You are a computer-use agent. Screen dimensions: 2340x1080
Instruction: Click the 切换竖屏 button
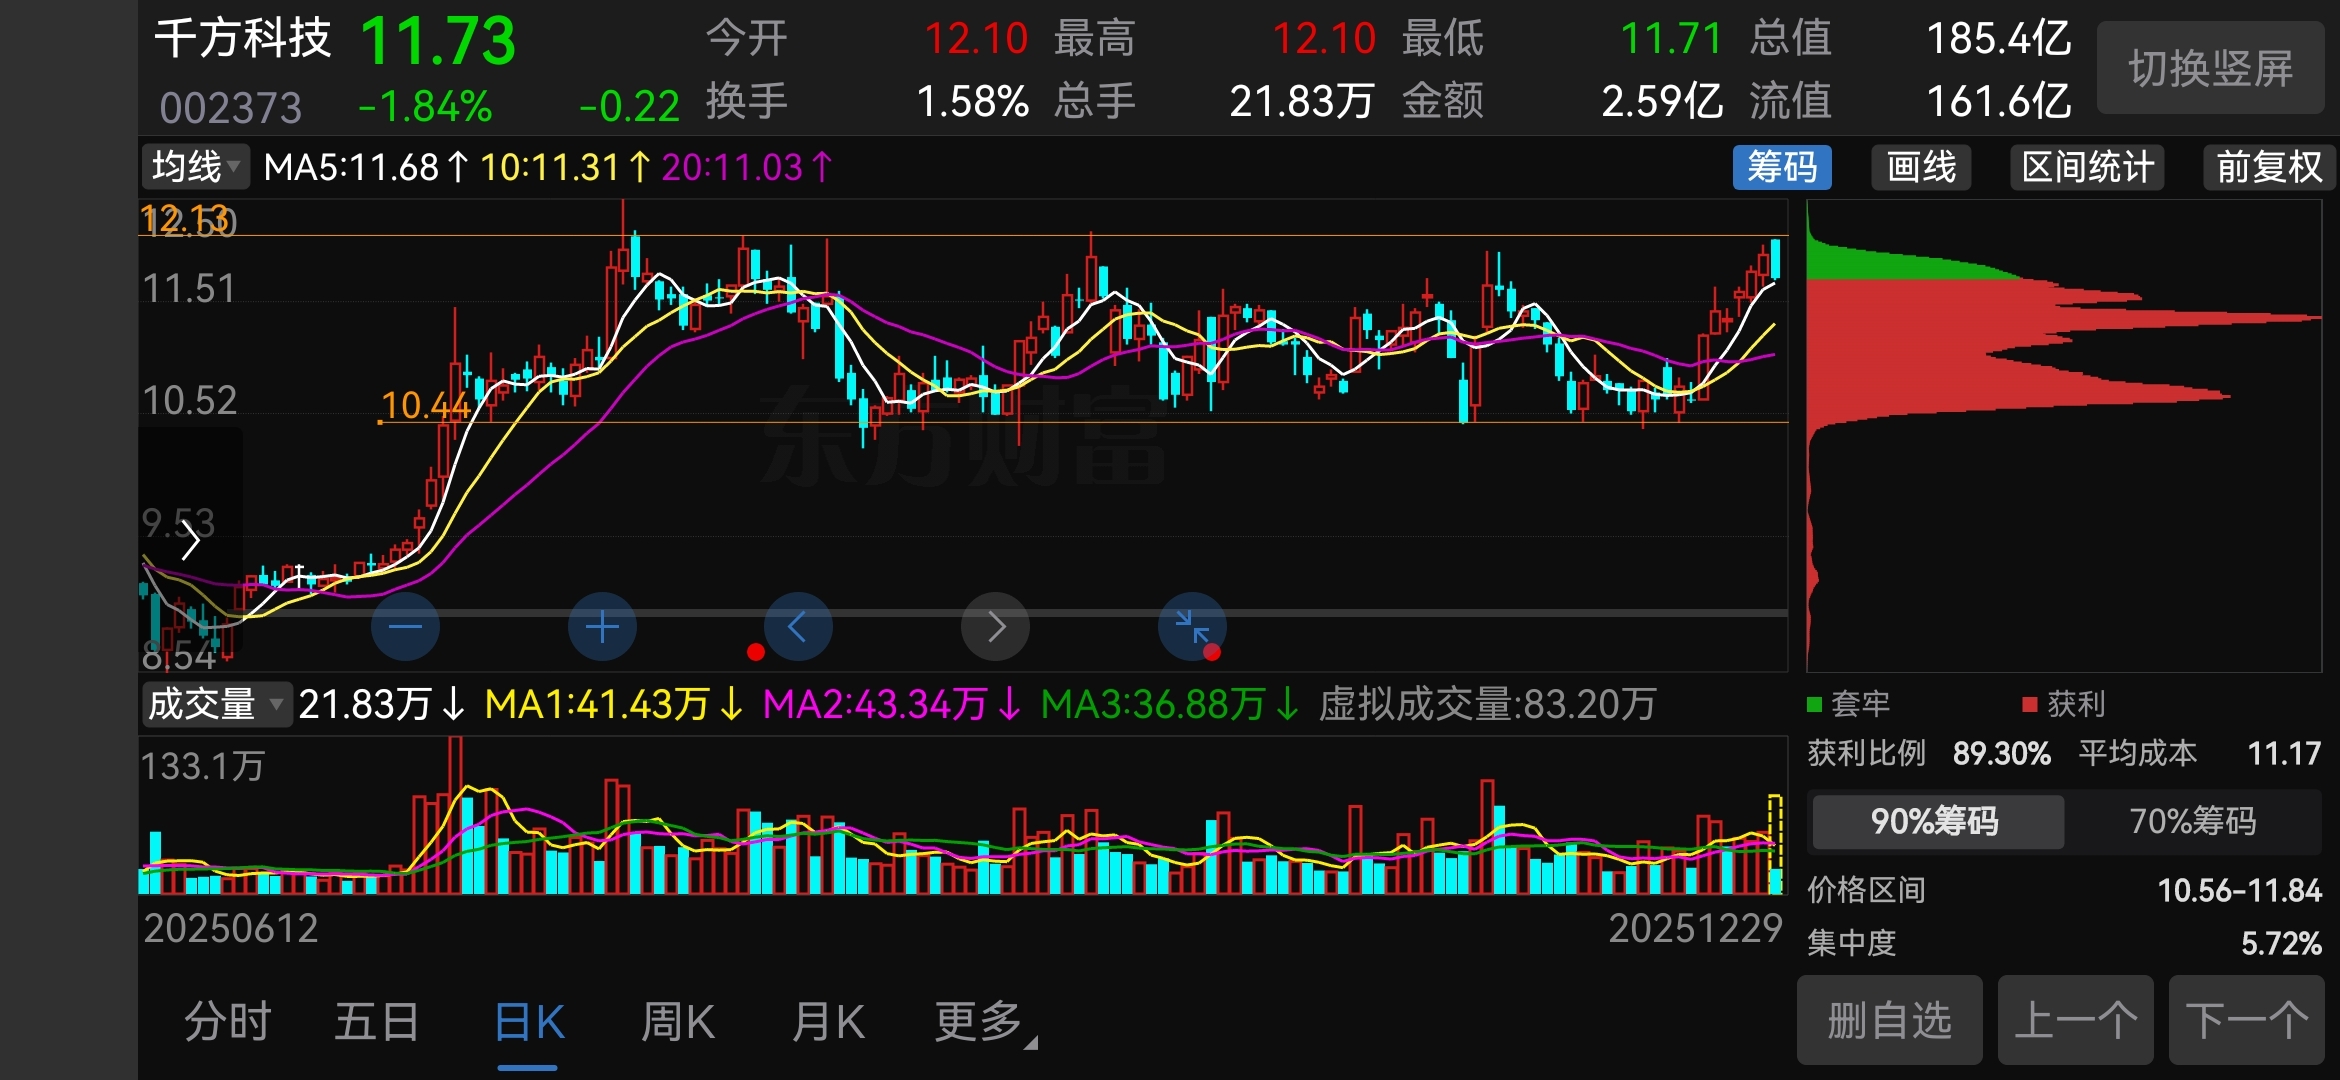(x=2210, y=68)
